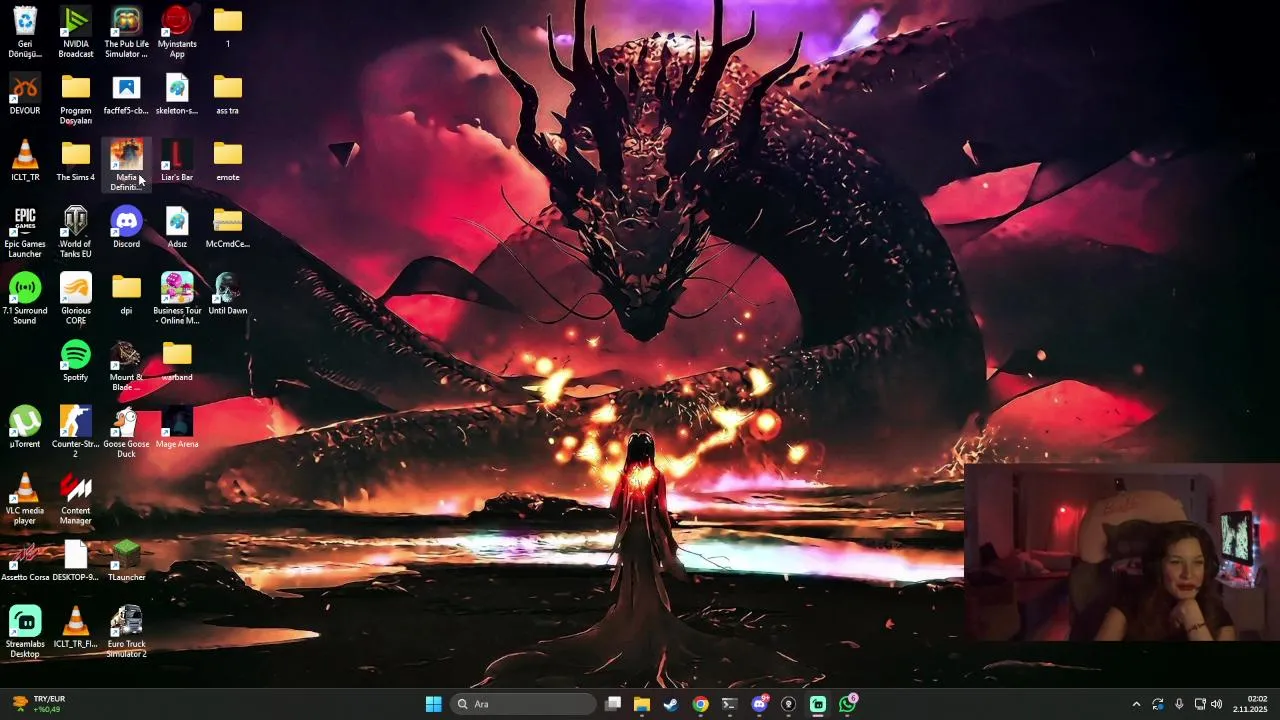Launch 7.1 Surround Sound app
Screen dimensions: 1280x720
point(25,298)
